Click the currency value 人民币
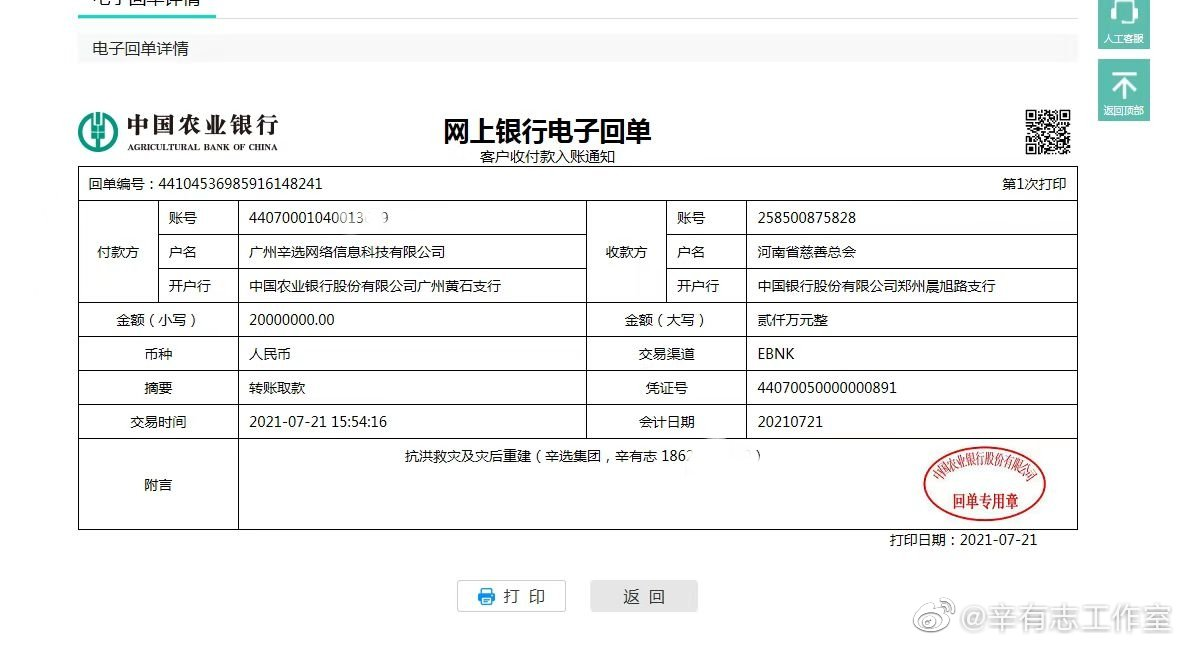Image resolution: width=1183 pixels, height=645 pixels. pos(269,354)
